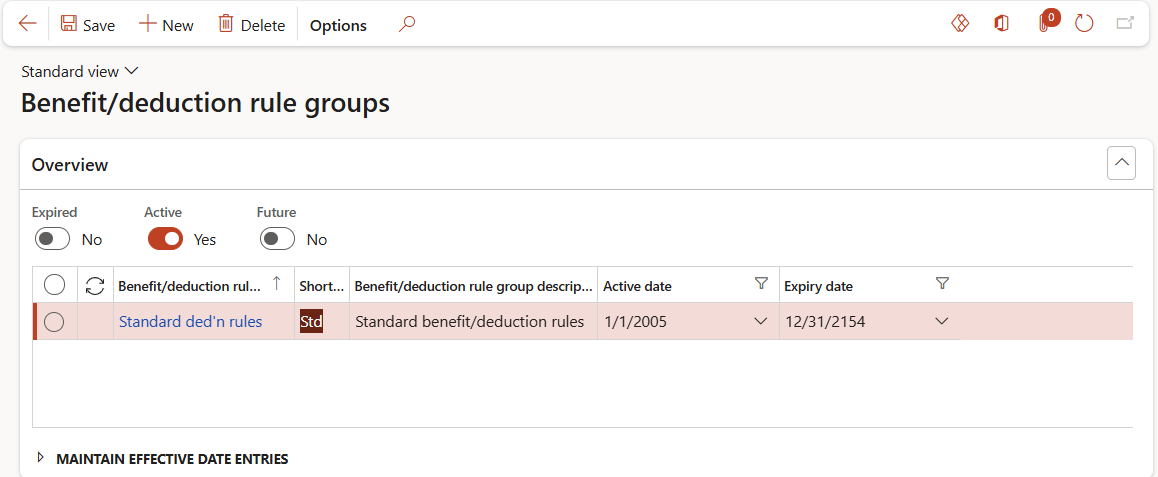Click the Active date column header

pos(637,286)
